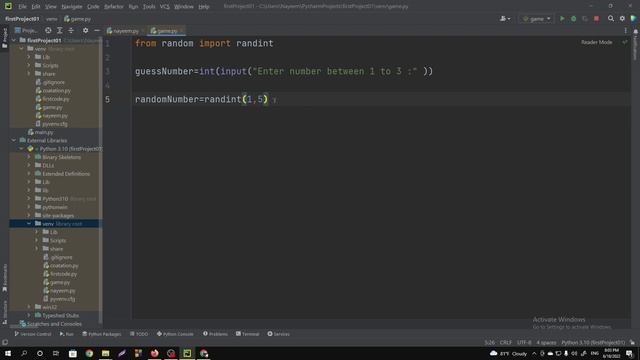640x360 pixels.
Task: Expand the DLLs folder
Action: coord(29,165)
